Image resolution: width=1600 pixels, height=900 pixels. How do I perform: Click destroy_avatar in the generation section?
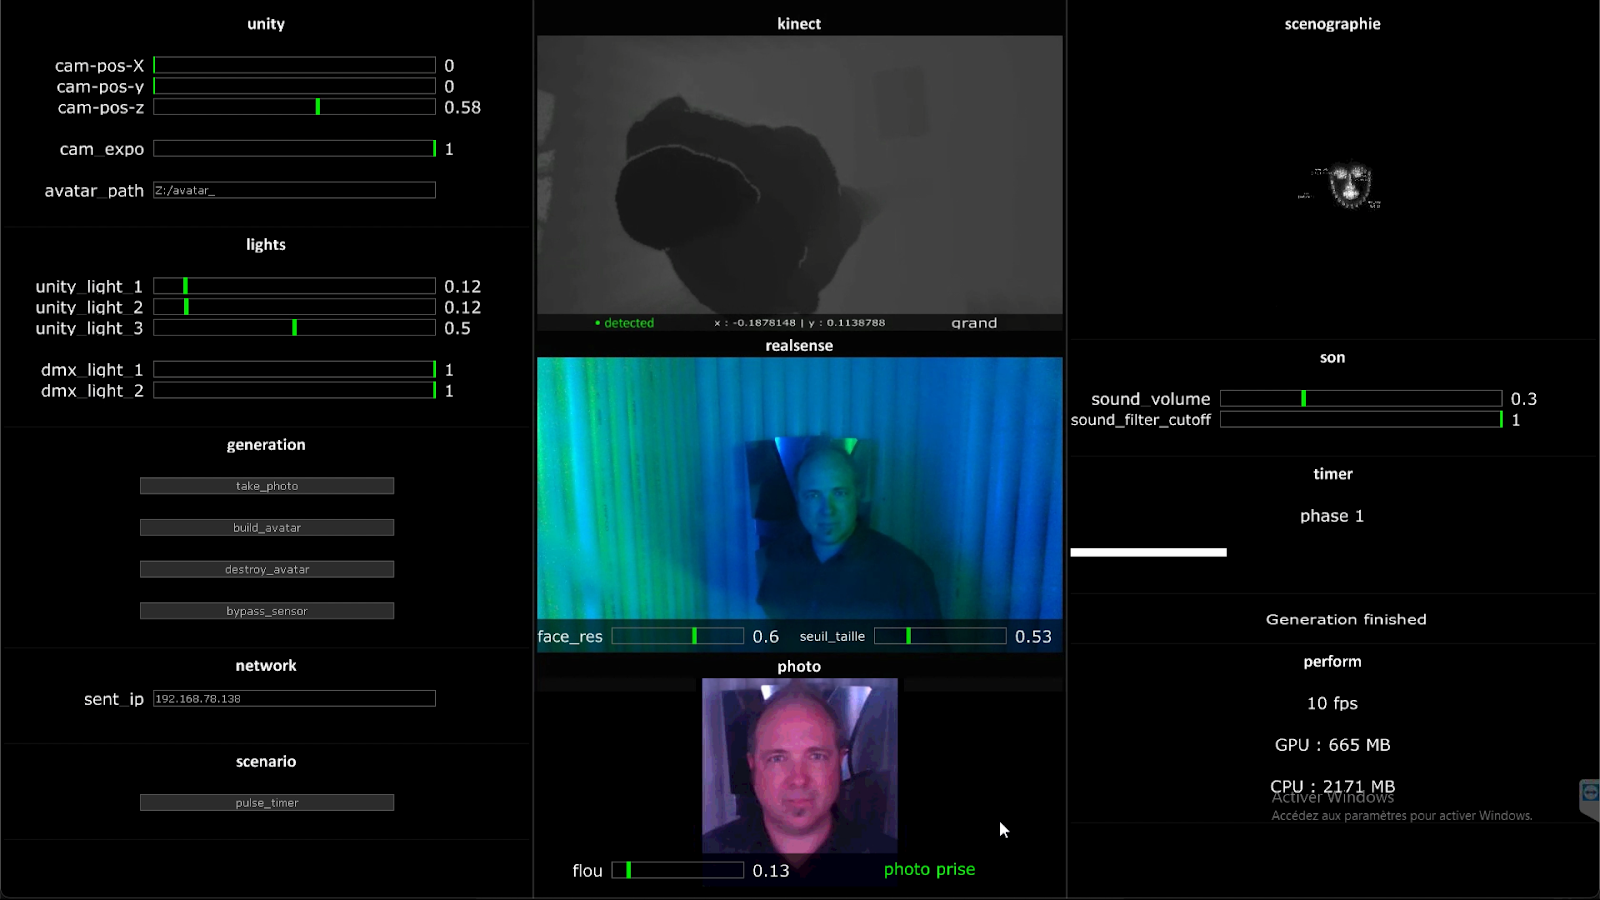point(266,569)
